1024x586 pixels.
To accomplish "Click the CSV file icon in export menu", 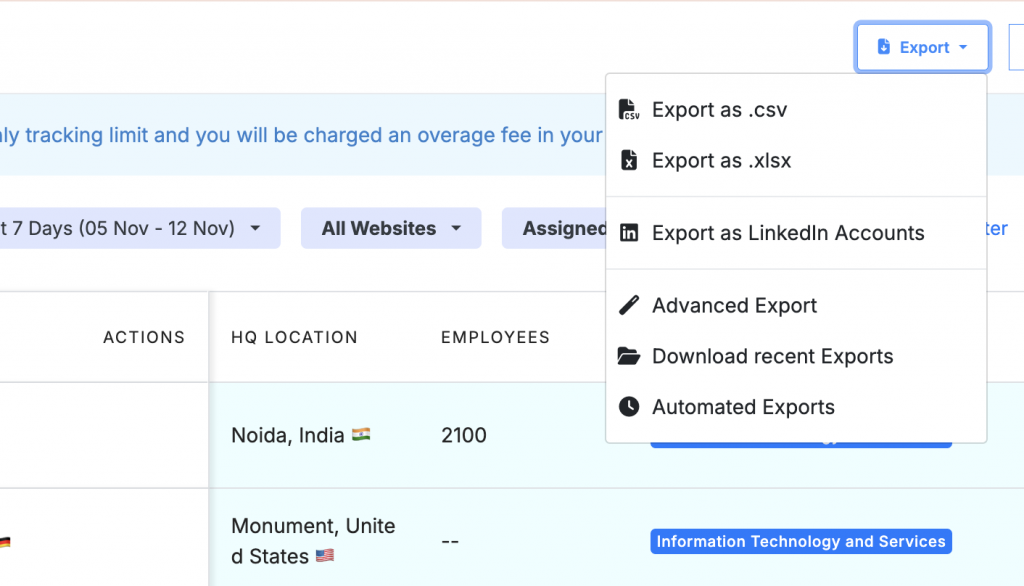I will click(629, 110).
